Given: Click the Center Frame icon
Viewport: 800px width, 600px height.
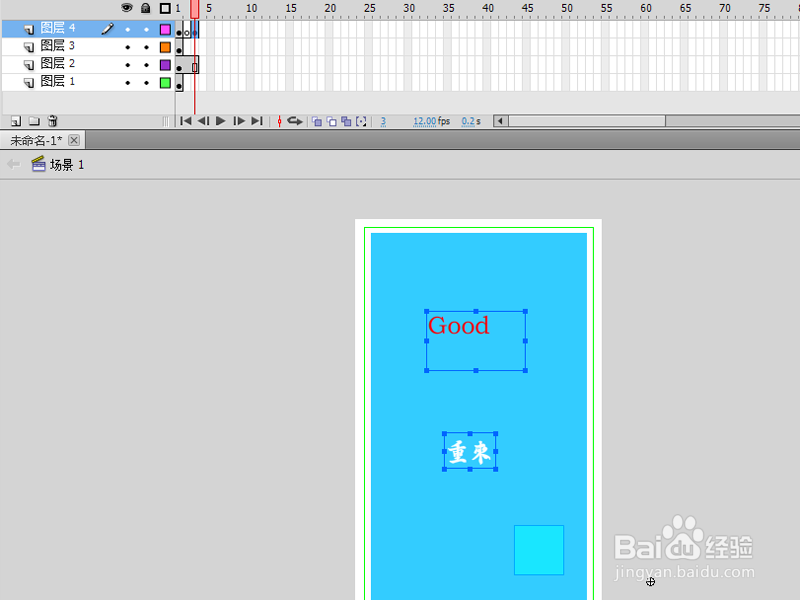Looking at the screenshot, I should 279,121.
